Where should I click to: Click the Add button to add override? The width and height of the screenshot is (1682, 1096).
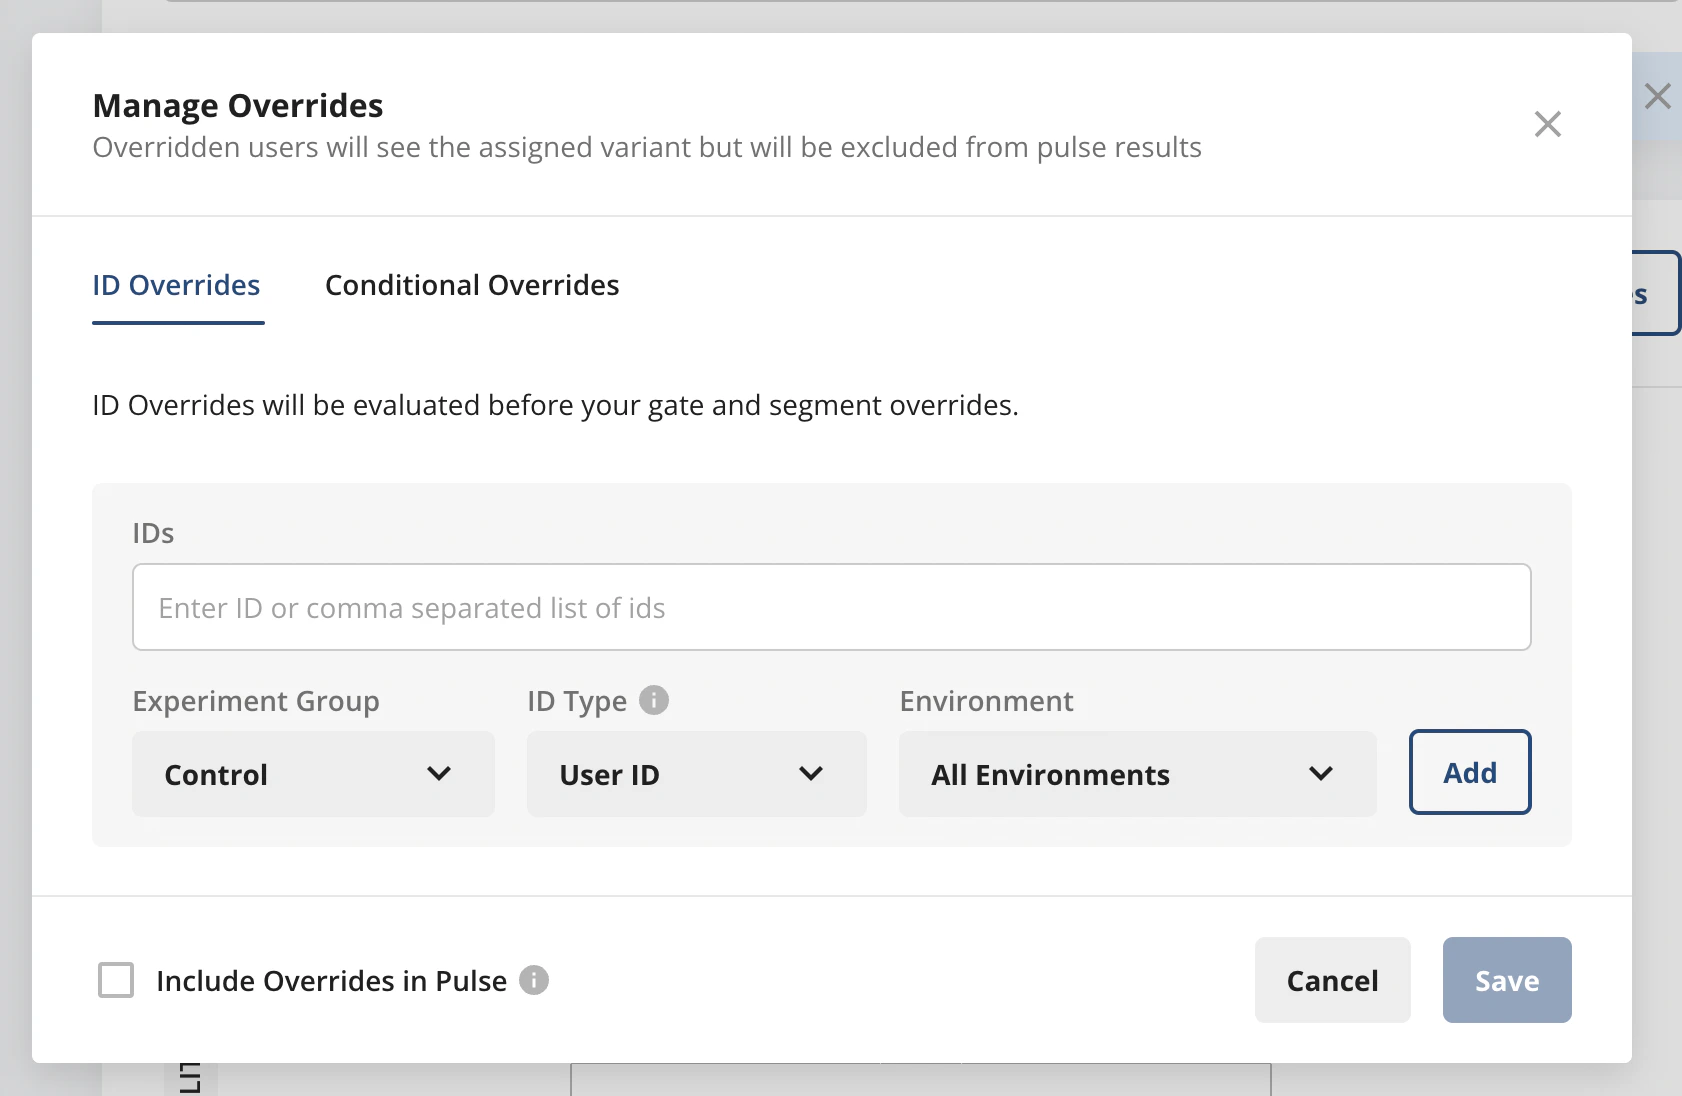[x=1470, y=772]
